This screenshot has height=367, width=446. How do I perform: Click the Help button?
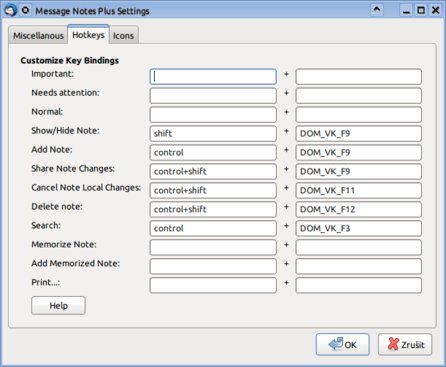(x=58, y=305)
